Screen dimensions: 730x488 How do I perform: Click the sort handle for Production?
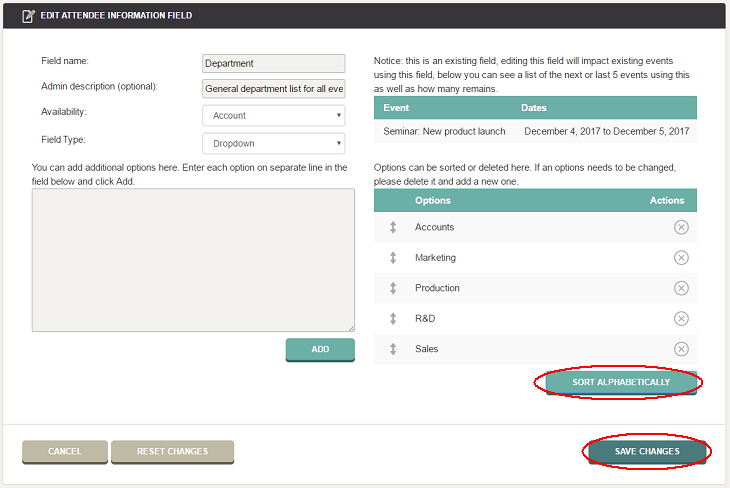tap(393, 288)
